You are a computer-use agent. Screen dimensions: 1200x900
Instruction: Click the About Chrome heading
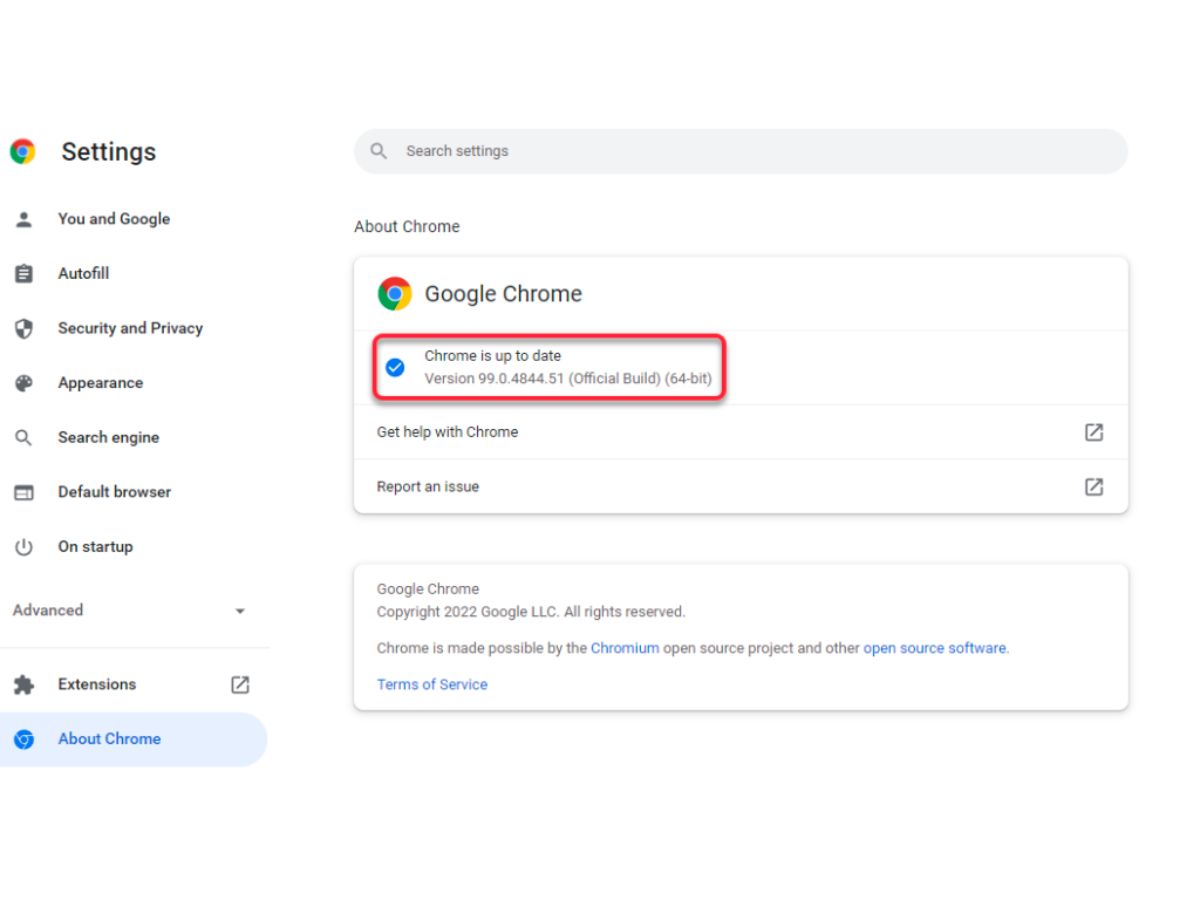click(x=407, y=227)
